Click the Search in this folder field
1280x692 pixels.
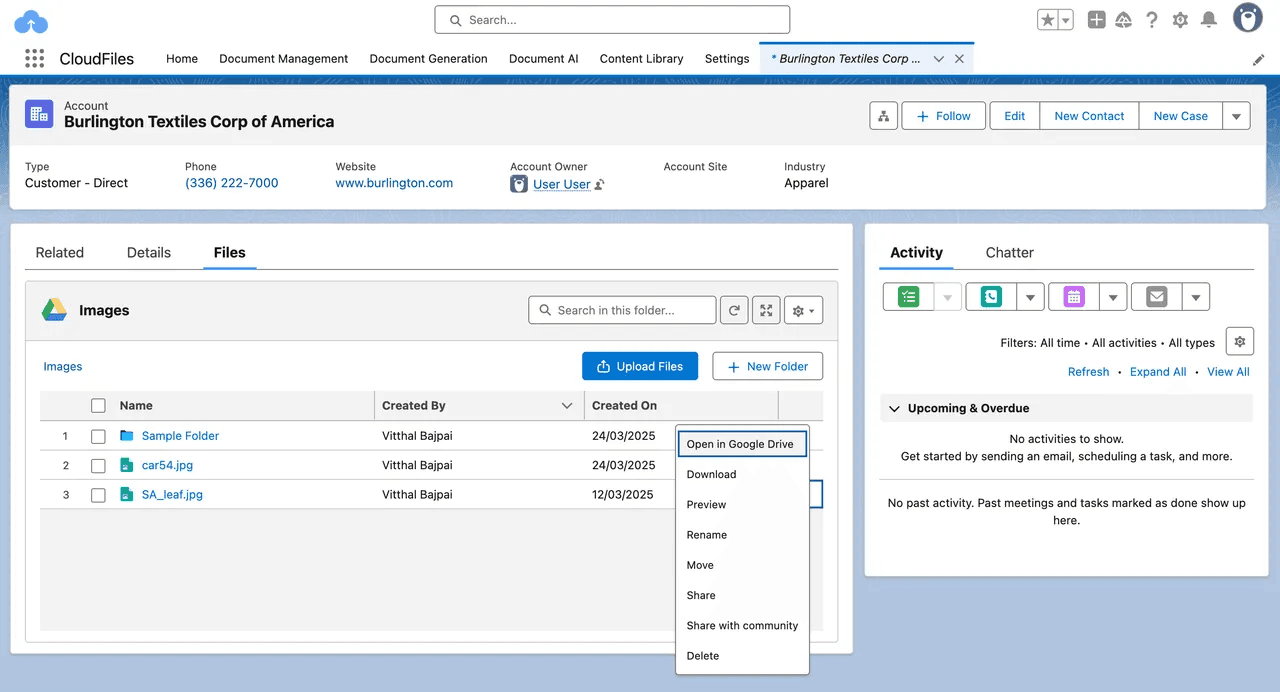622,310
